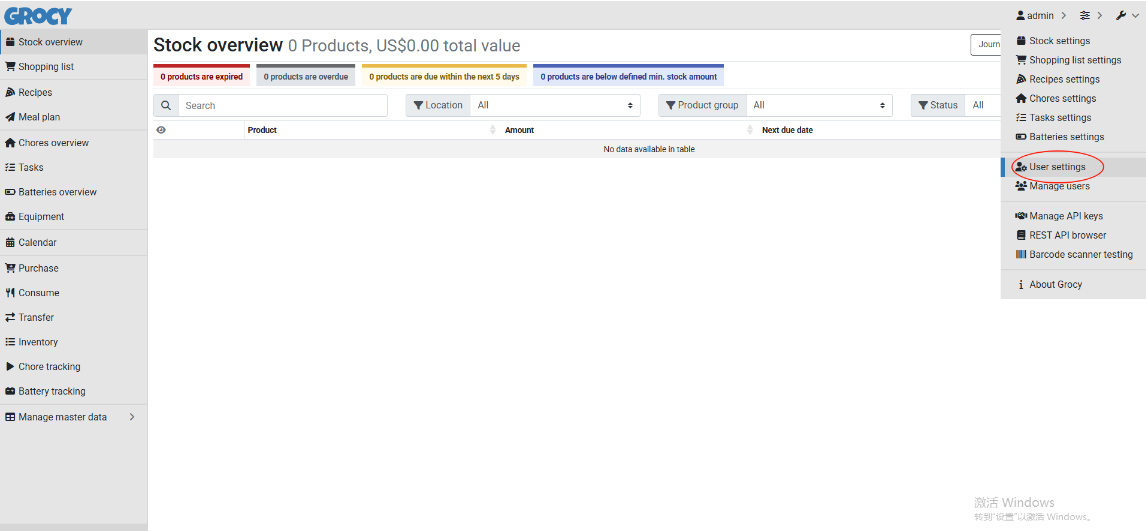Toggle the below min. stock filter
1146x531 pixels.
(x=628, y=76)
